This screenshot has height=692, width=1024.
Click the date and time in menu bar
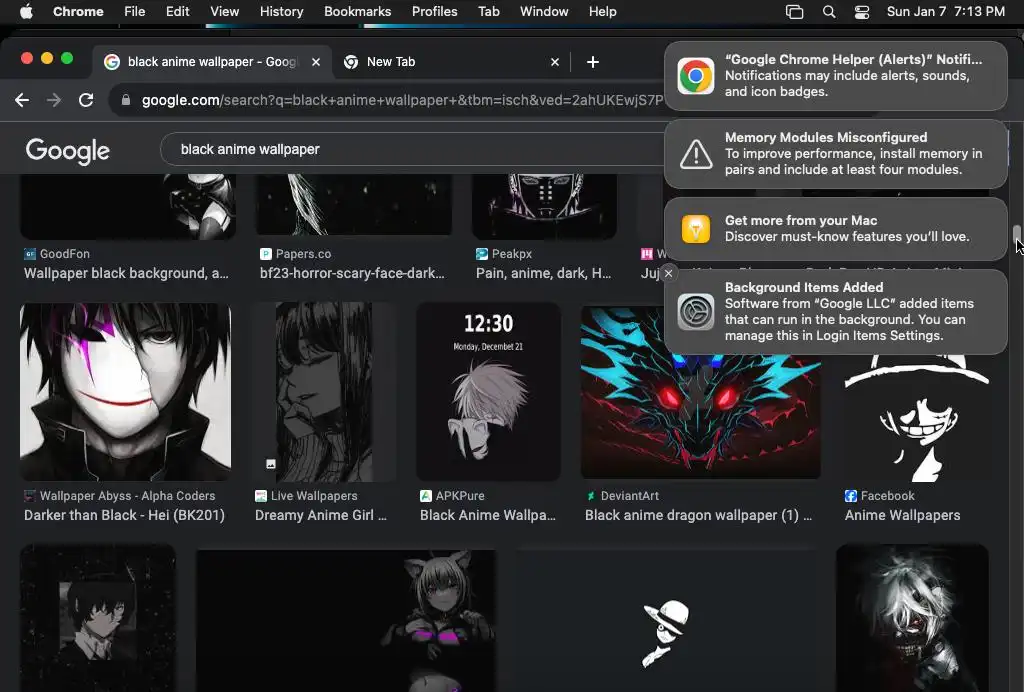tap(946, 12)
